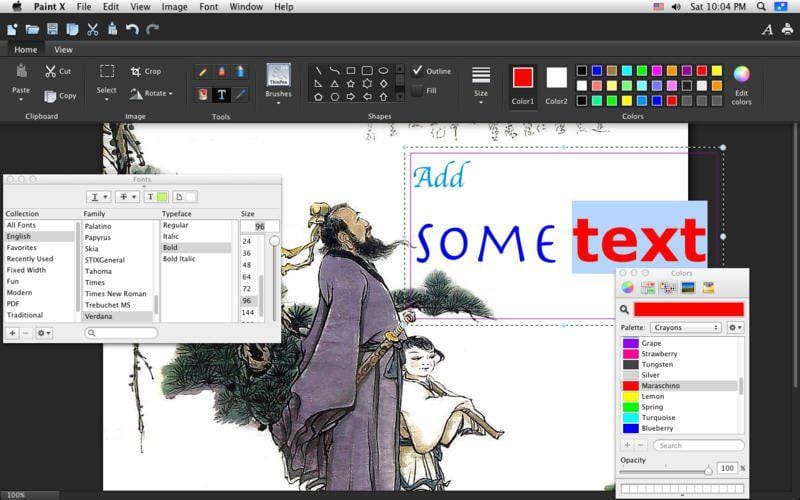800x500 pixels.
Task: Expand the Brushes dropdown
Action: pos(278,103)
